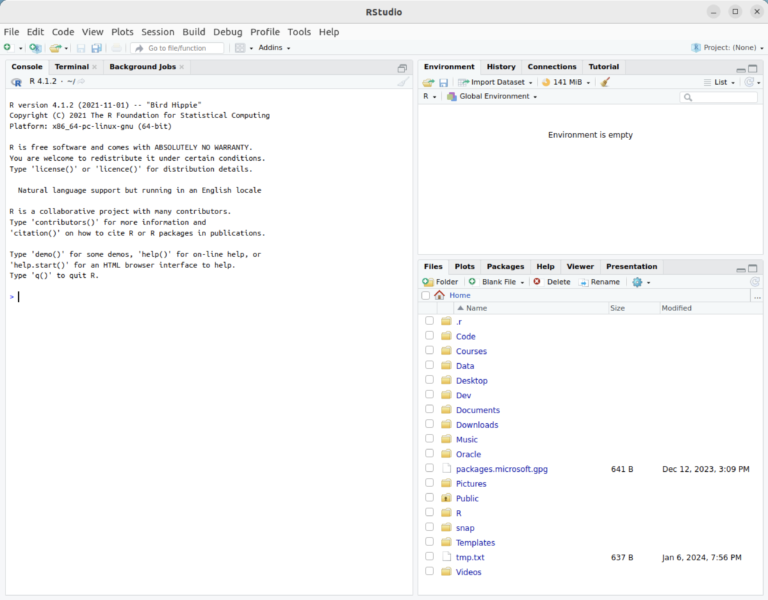Open the New File dropdown arrow
The image size is (768, 600).
21,48
